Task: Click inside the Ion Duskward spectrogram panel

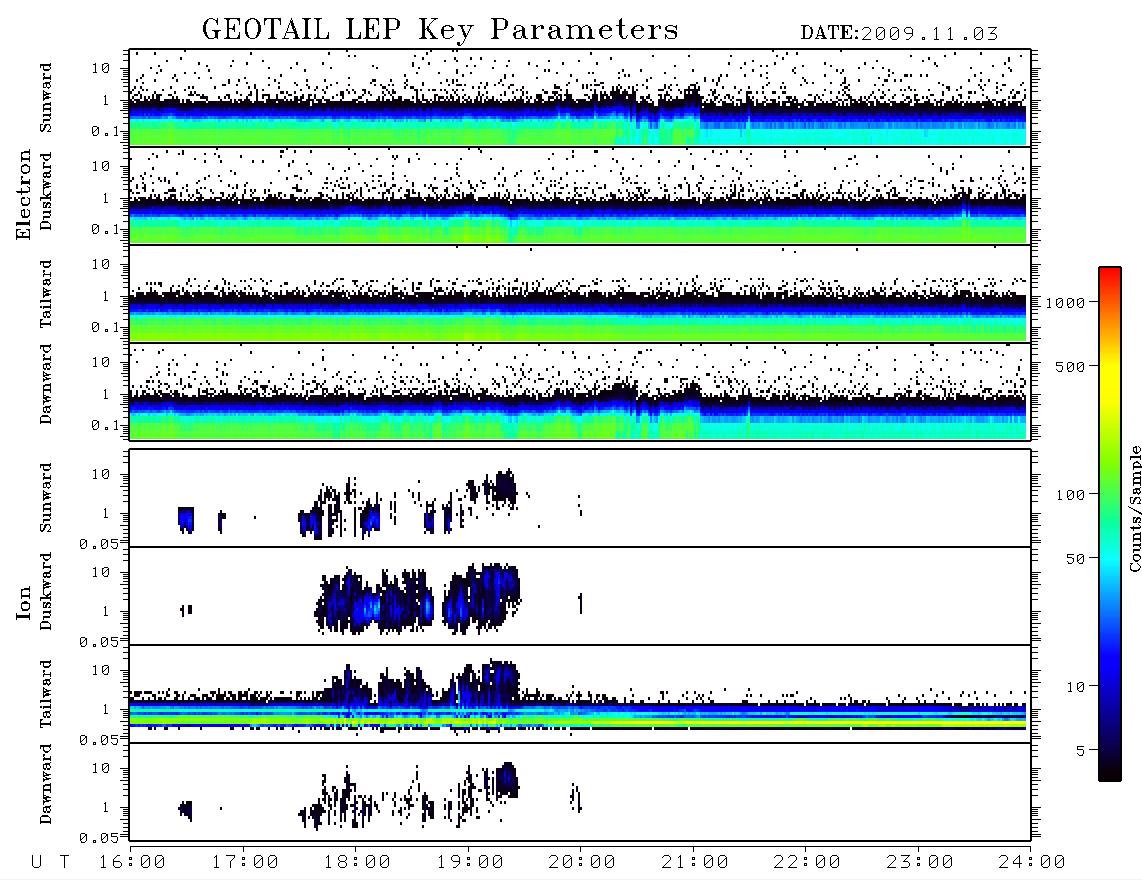Action: 580,596
